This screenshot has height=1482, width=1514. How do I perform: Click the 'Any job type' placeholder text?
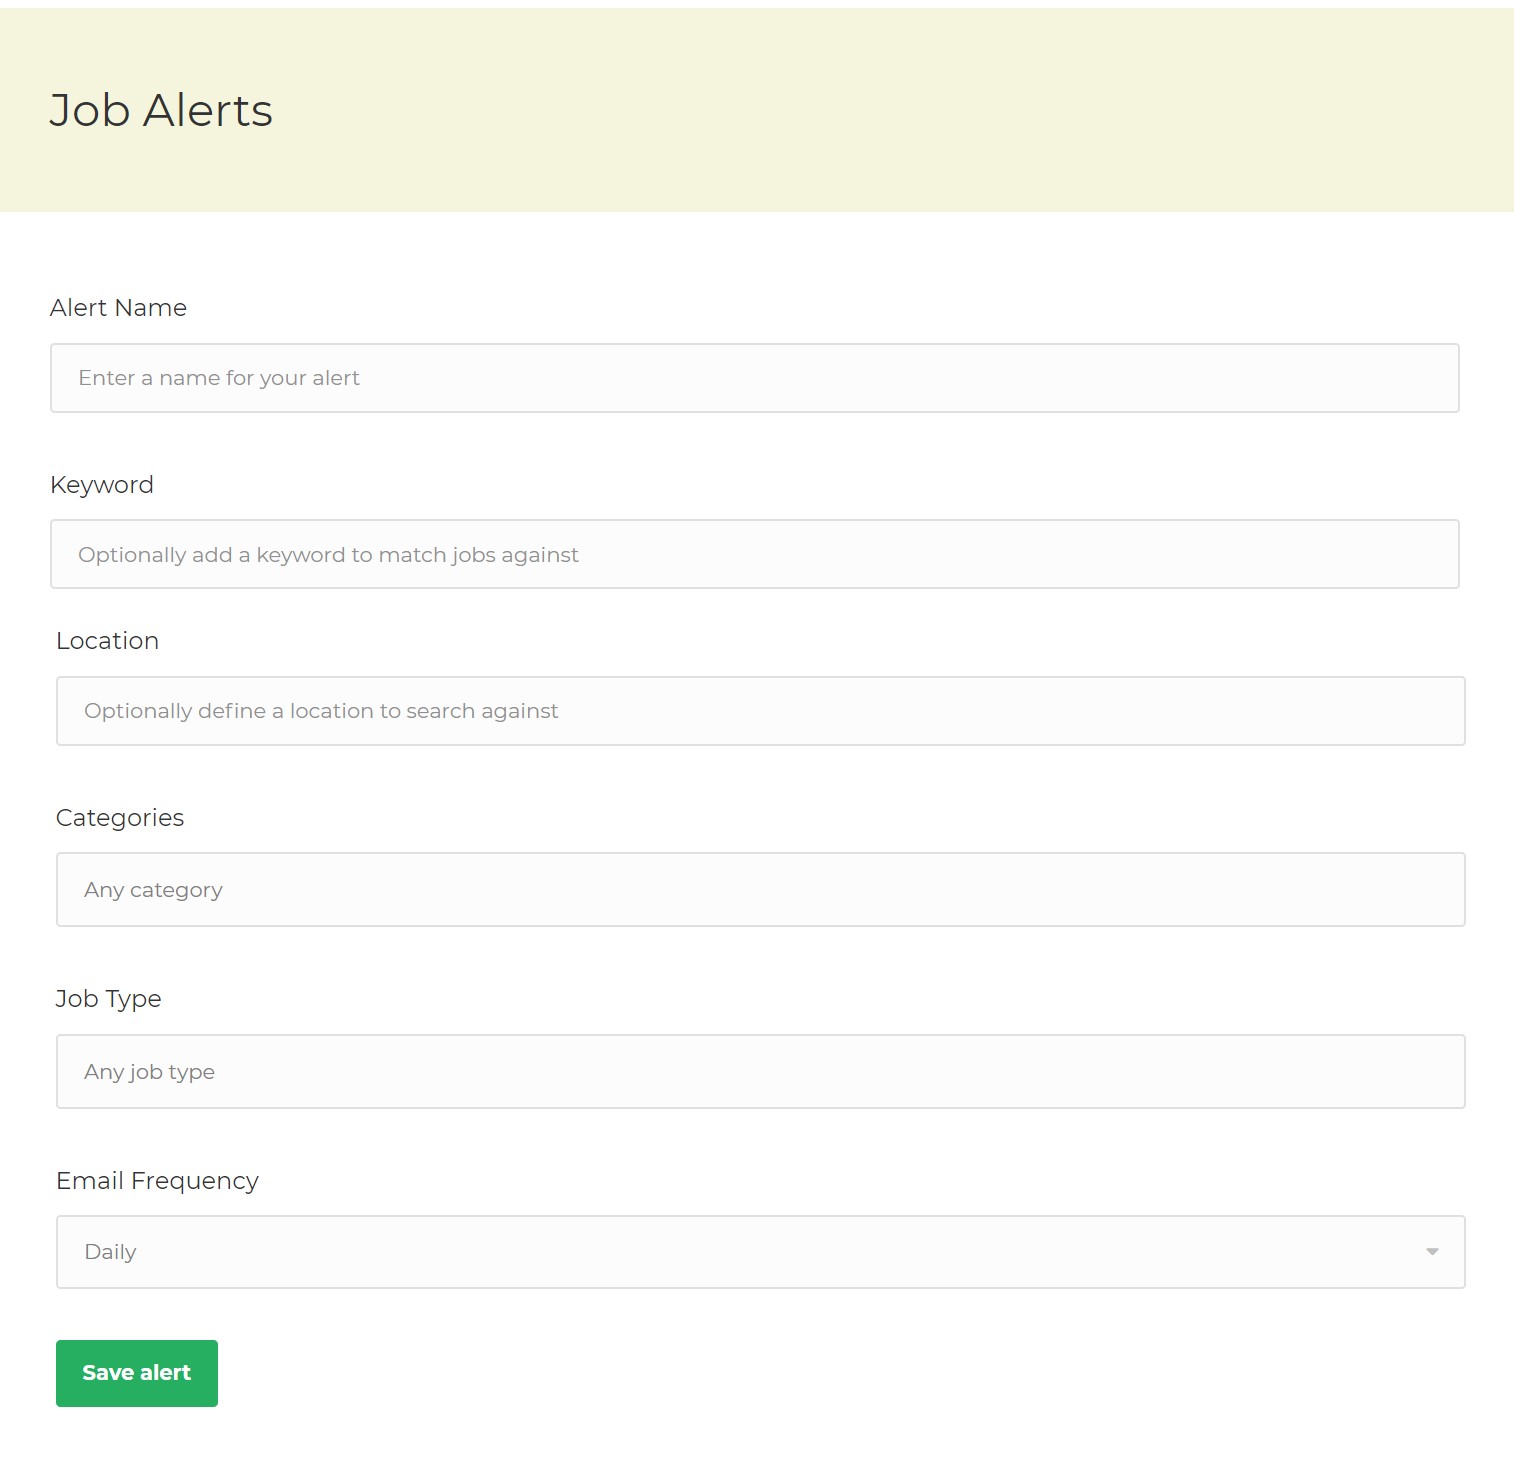pyautogui.click(x=149, y=1072)
